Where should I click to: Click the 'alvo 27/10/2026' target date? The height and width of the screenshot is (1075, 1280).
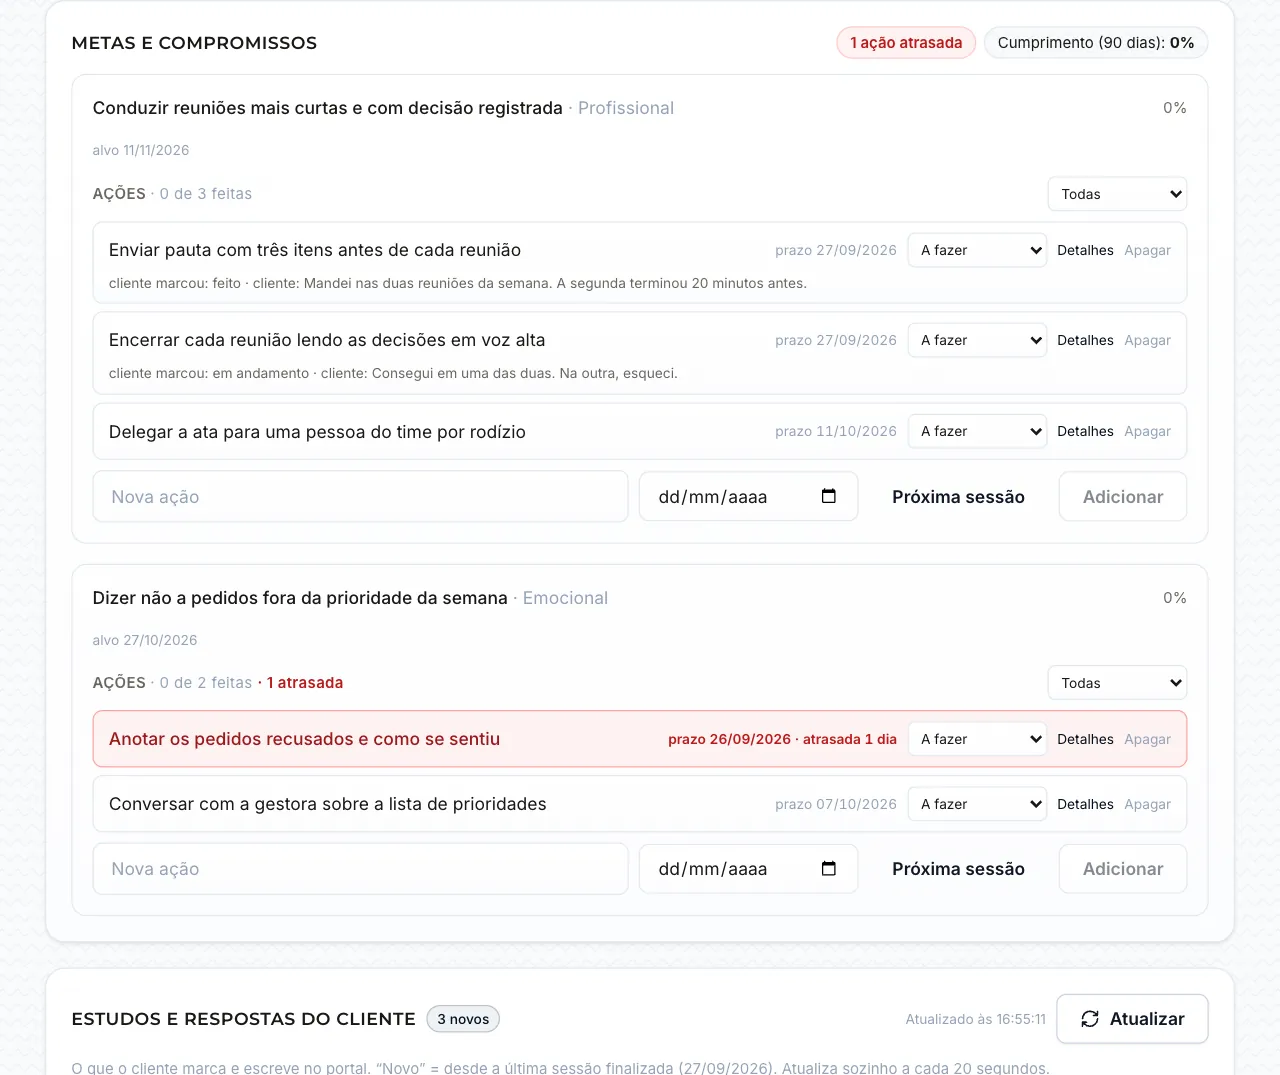[x=145, y=640]
